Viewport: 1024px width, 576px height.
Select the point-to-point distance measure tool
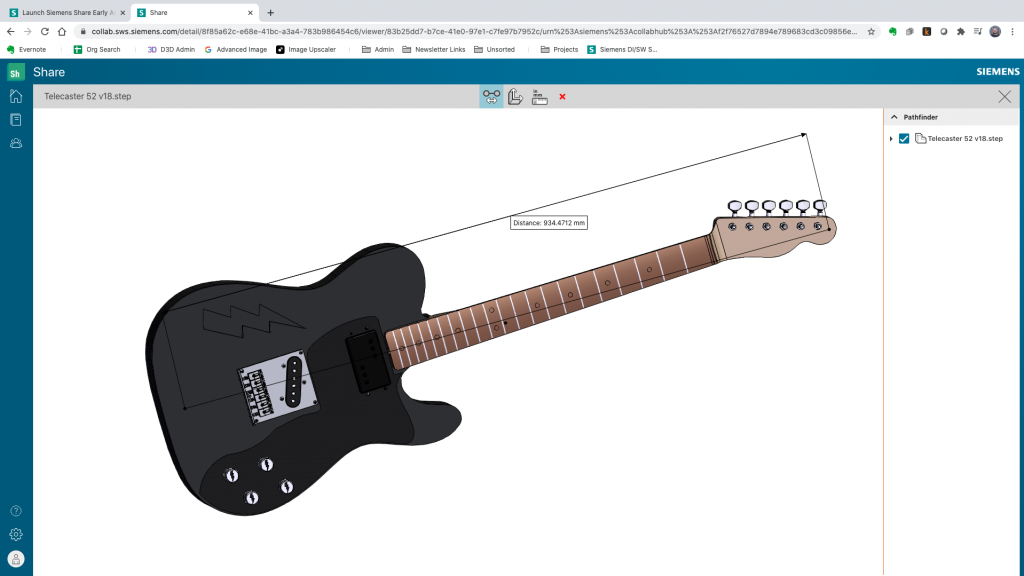pyautogui.click(x=491, y=97)
